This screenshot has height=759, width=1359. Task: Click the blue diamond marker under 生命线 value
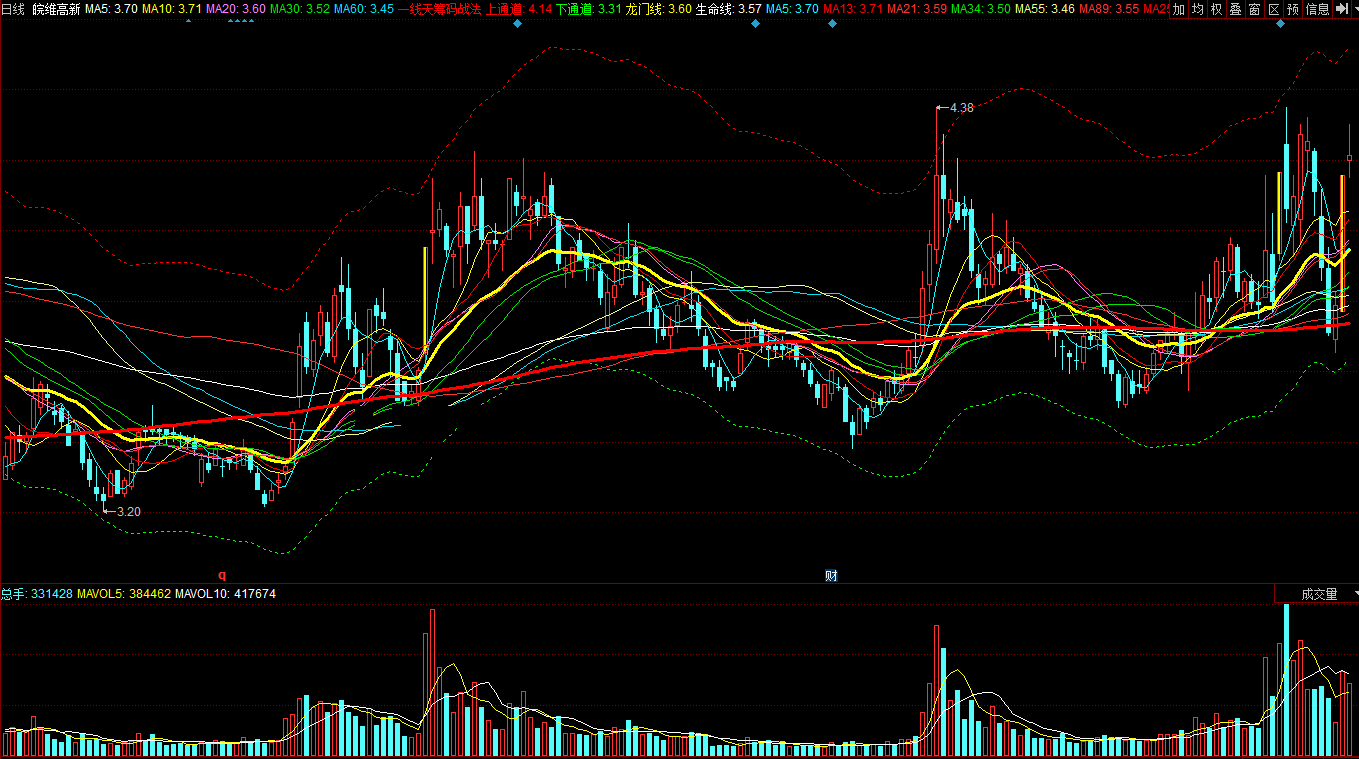pyautogui.click(x=755, y=23)
